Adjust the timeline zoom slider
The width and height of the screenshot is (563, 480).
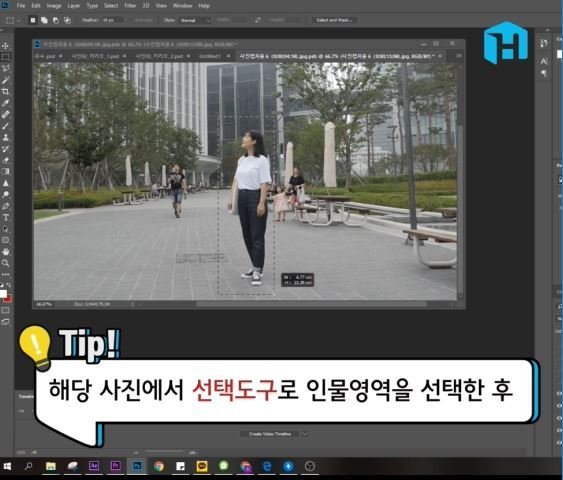pyautogui.click(x=164, y=452)
